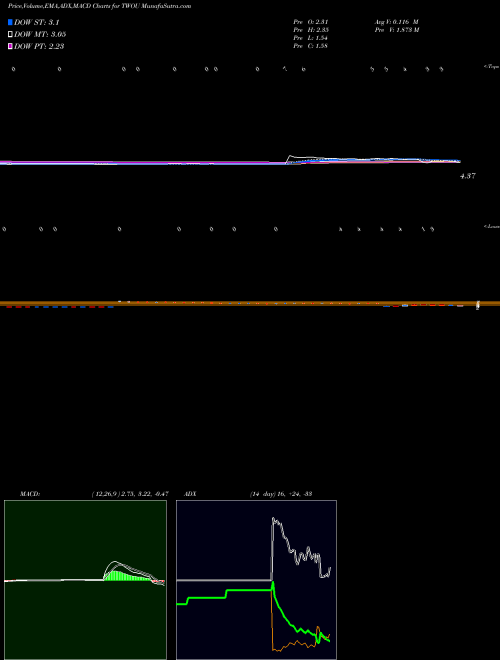Click the 'Pre V: 1.873 M' value
The height and width of the screenshot is (660, 500).
[396, 30]
